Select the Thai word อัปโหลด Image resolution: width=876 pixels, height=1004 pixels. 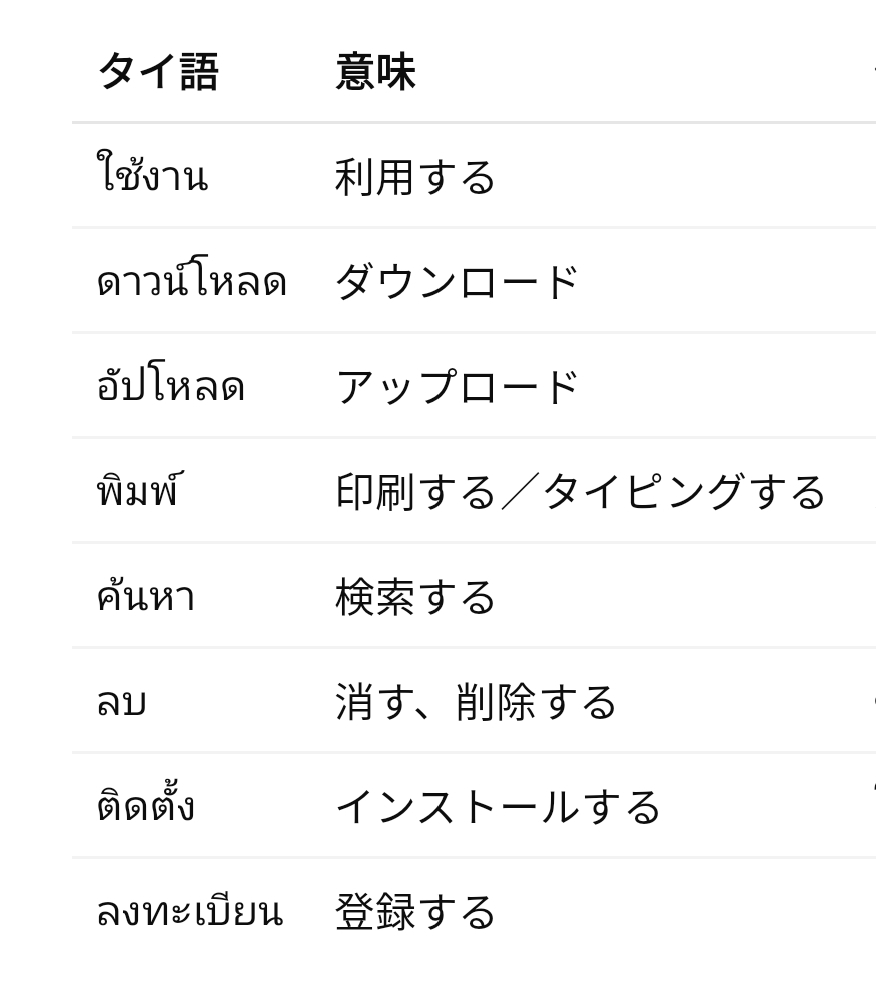pyautogui.click(x=170, y=382)
